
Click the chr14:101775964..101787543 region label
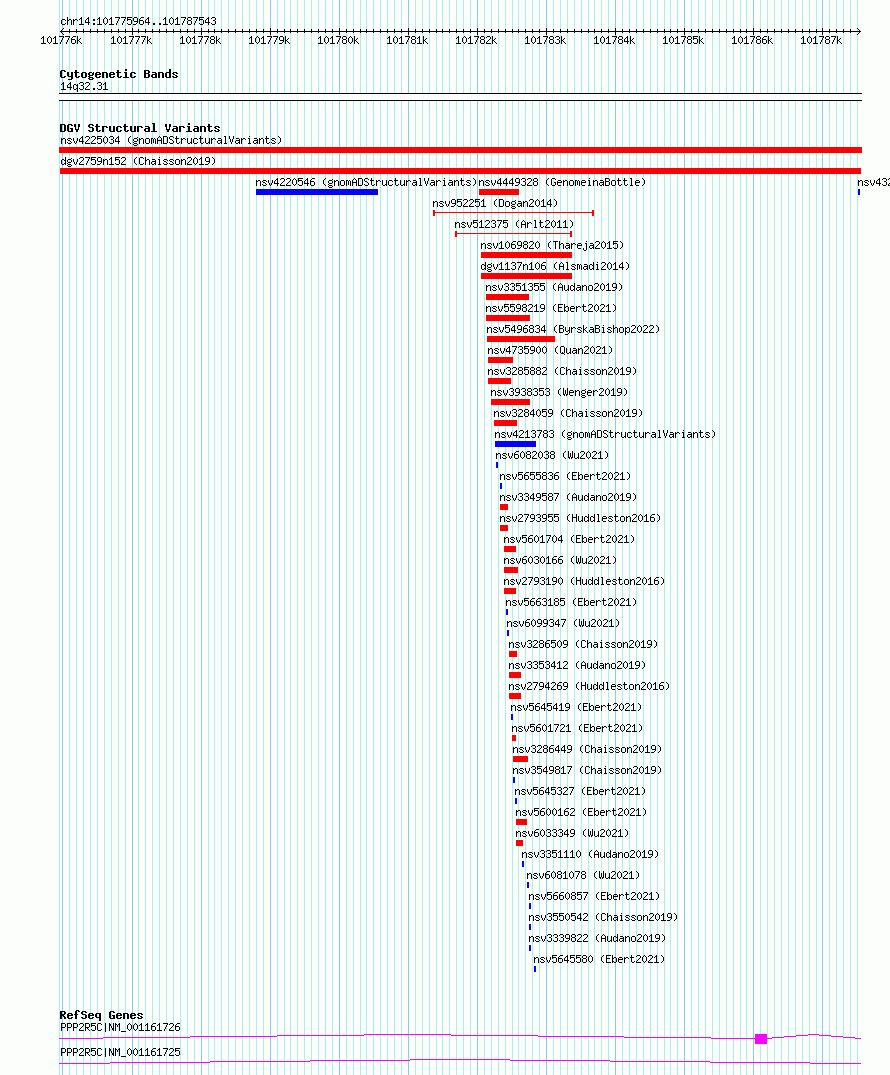click(139, 21)
